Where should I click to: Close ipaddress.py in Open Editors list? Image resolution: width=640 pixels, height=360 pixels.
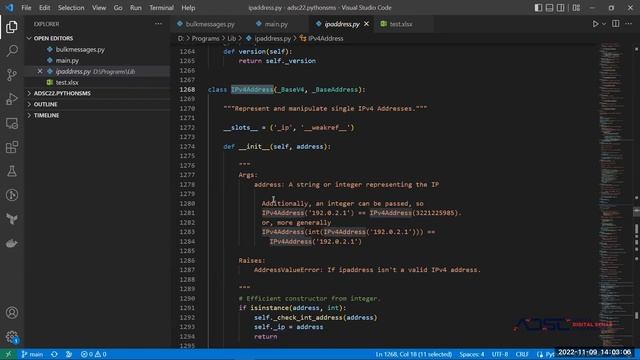(40, 71)
